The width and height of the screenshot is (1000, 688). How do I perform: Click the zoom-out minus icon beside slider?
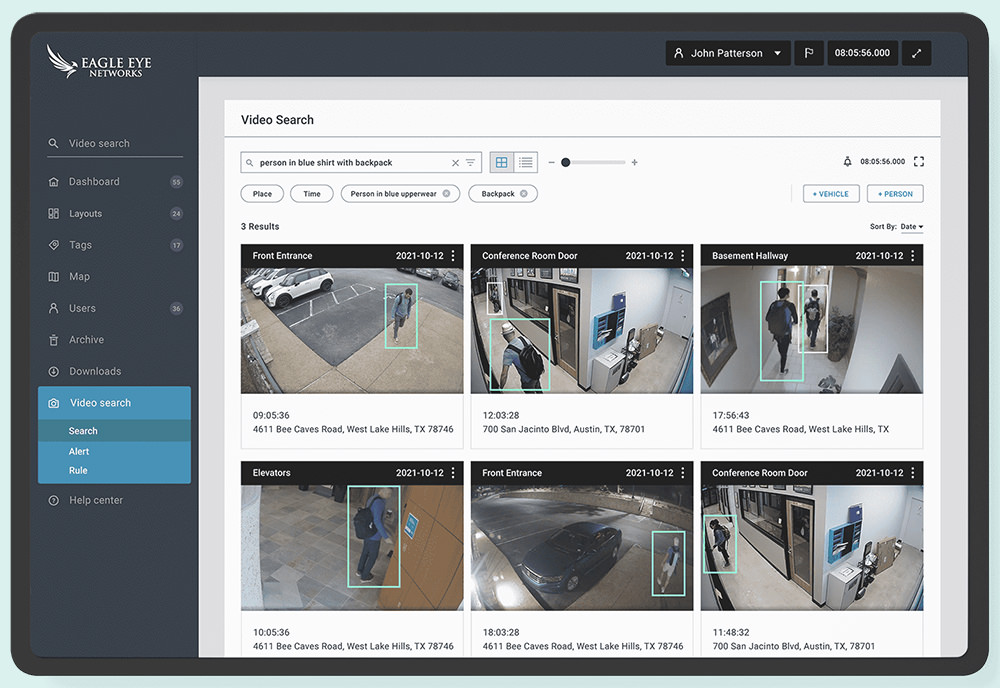551,162
